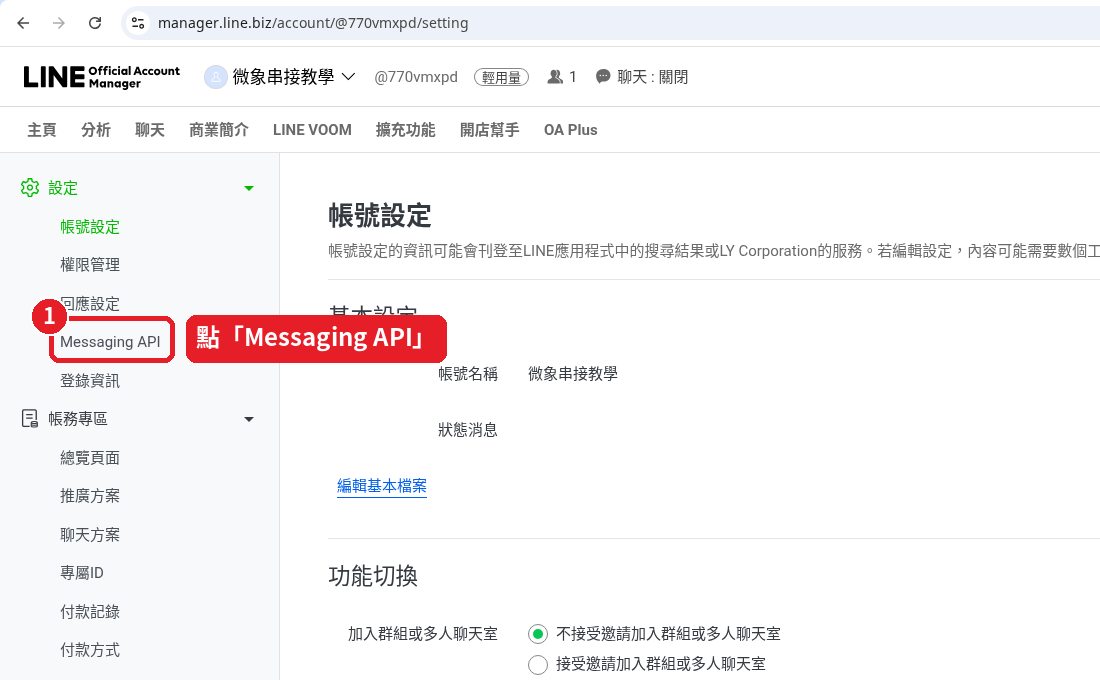Select 登錄資訊 in the sidebar
The image size is (1100, 680).
[90, 380]
